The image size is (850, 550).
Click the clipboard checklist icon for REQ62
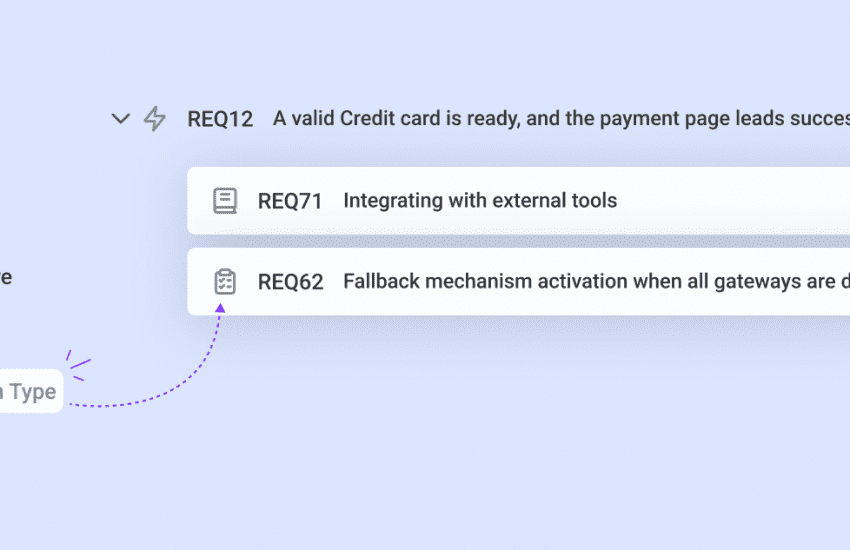225,281
